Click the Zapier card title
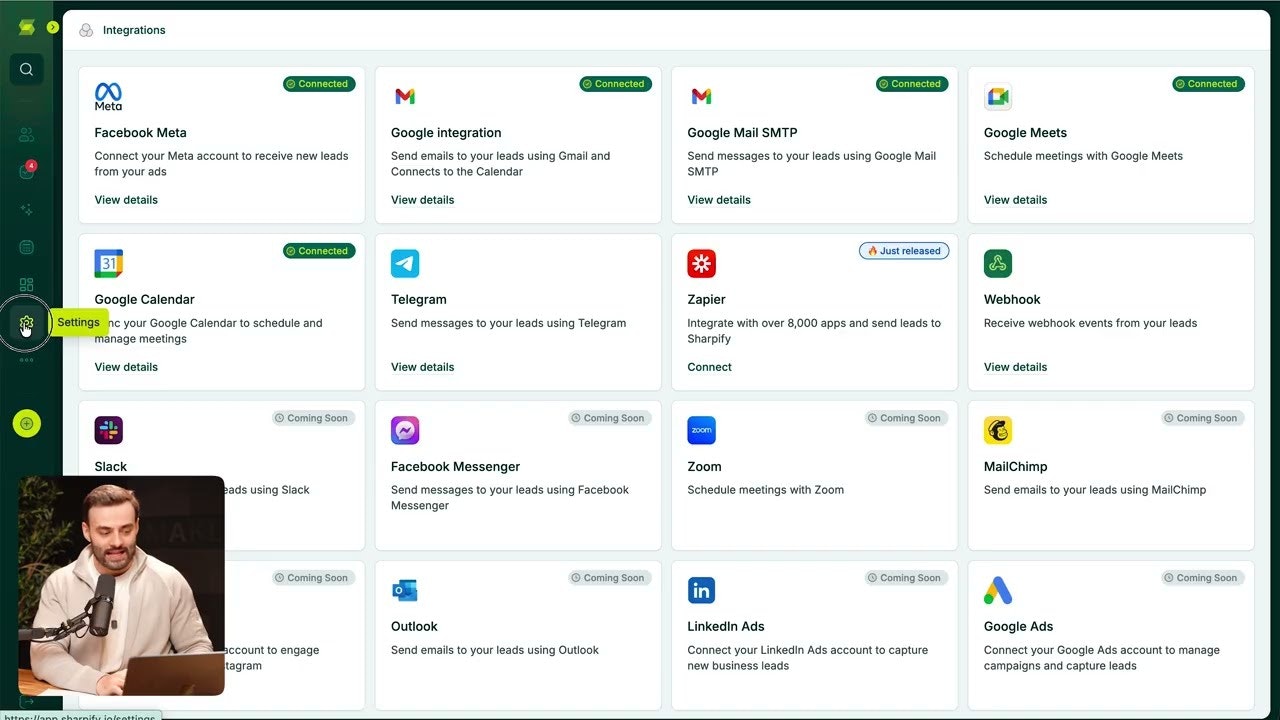Image resolution: width=1280 pixels, height=720 pixels. pos(706,300)
